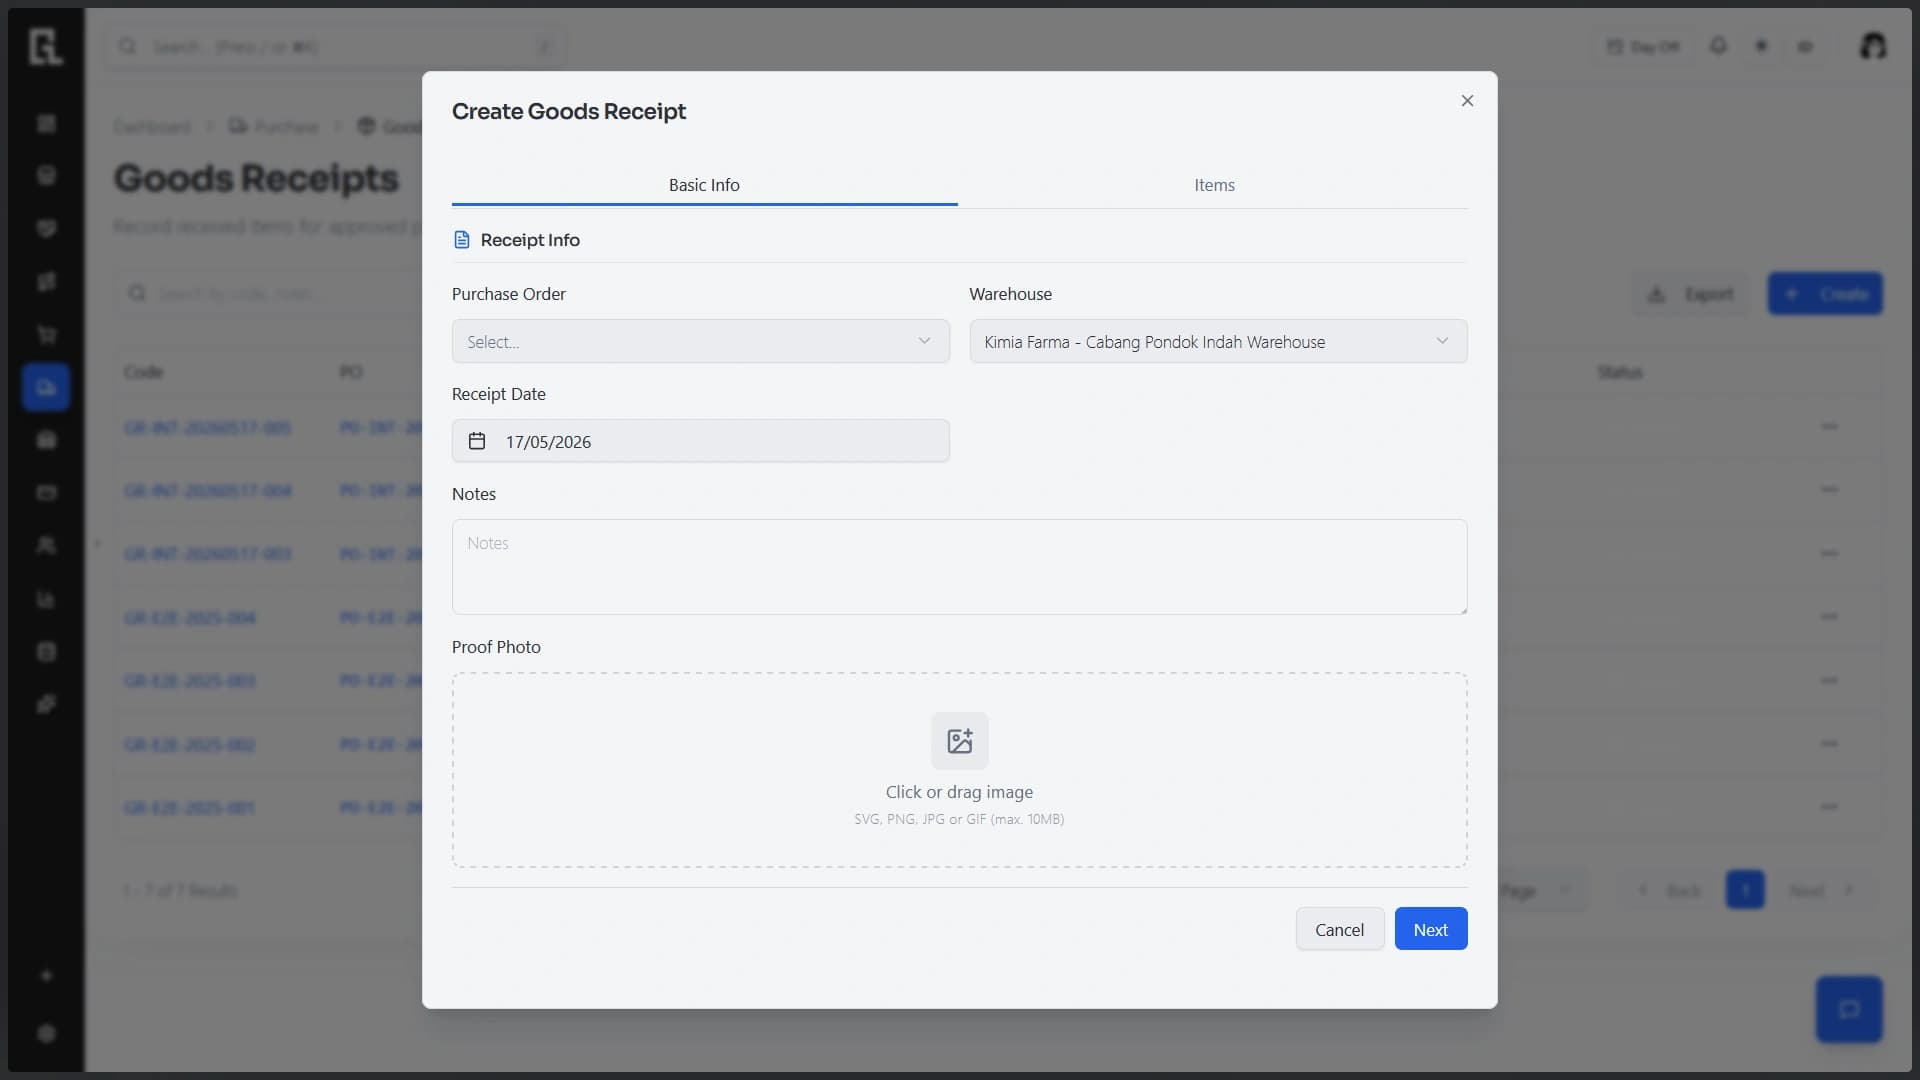
Task: Click the Create button in background page
Action: point(1825,294)
